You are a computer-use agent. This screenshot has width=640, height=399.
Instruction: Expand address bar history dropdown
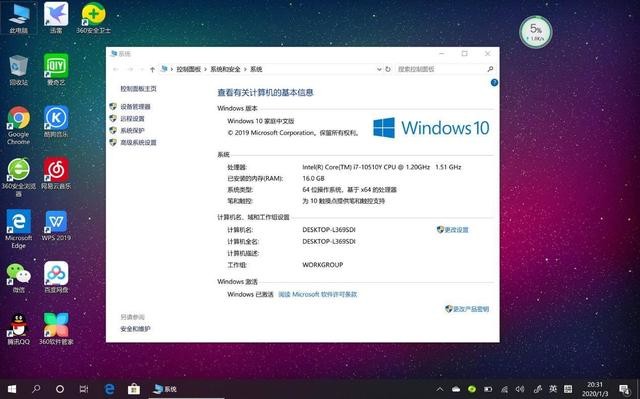379,69
